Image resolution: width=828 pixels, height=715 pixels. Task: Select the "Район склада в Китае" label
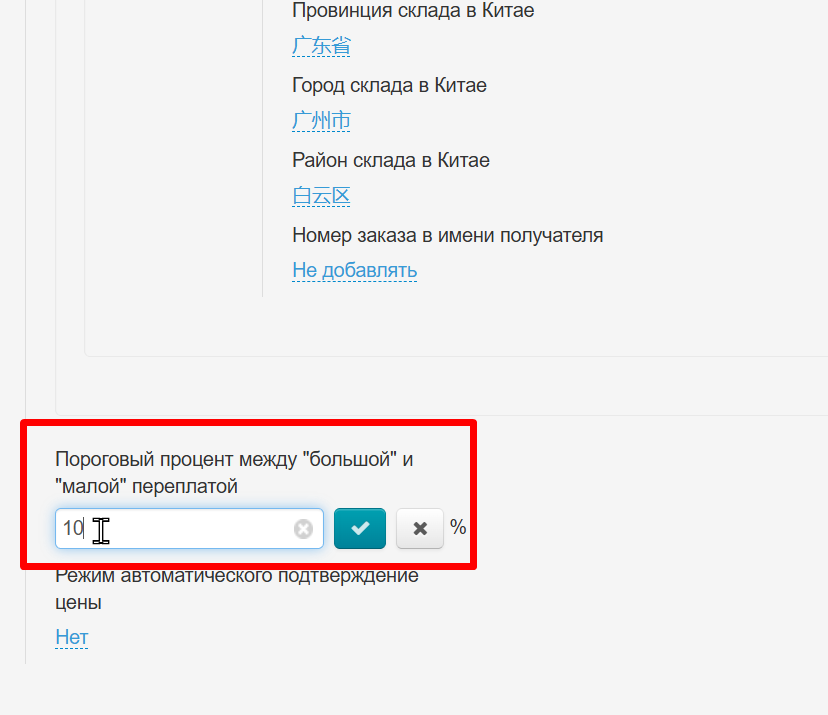390,160
